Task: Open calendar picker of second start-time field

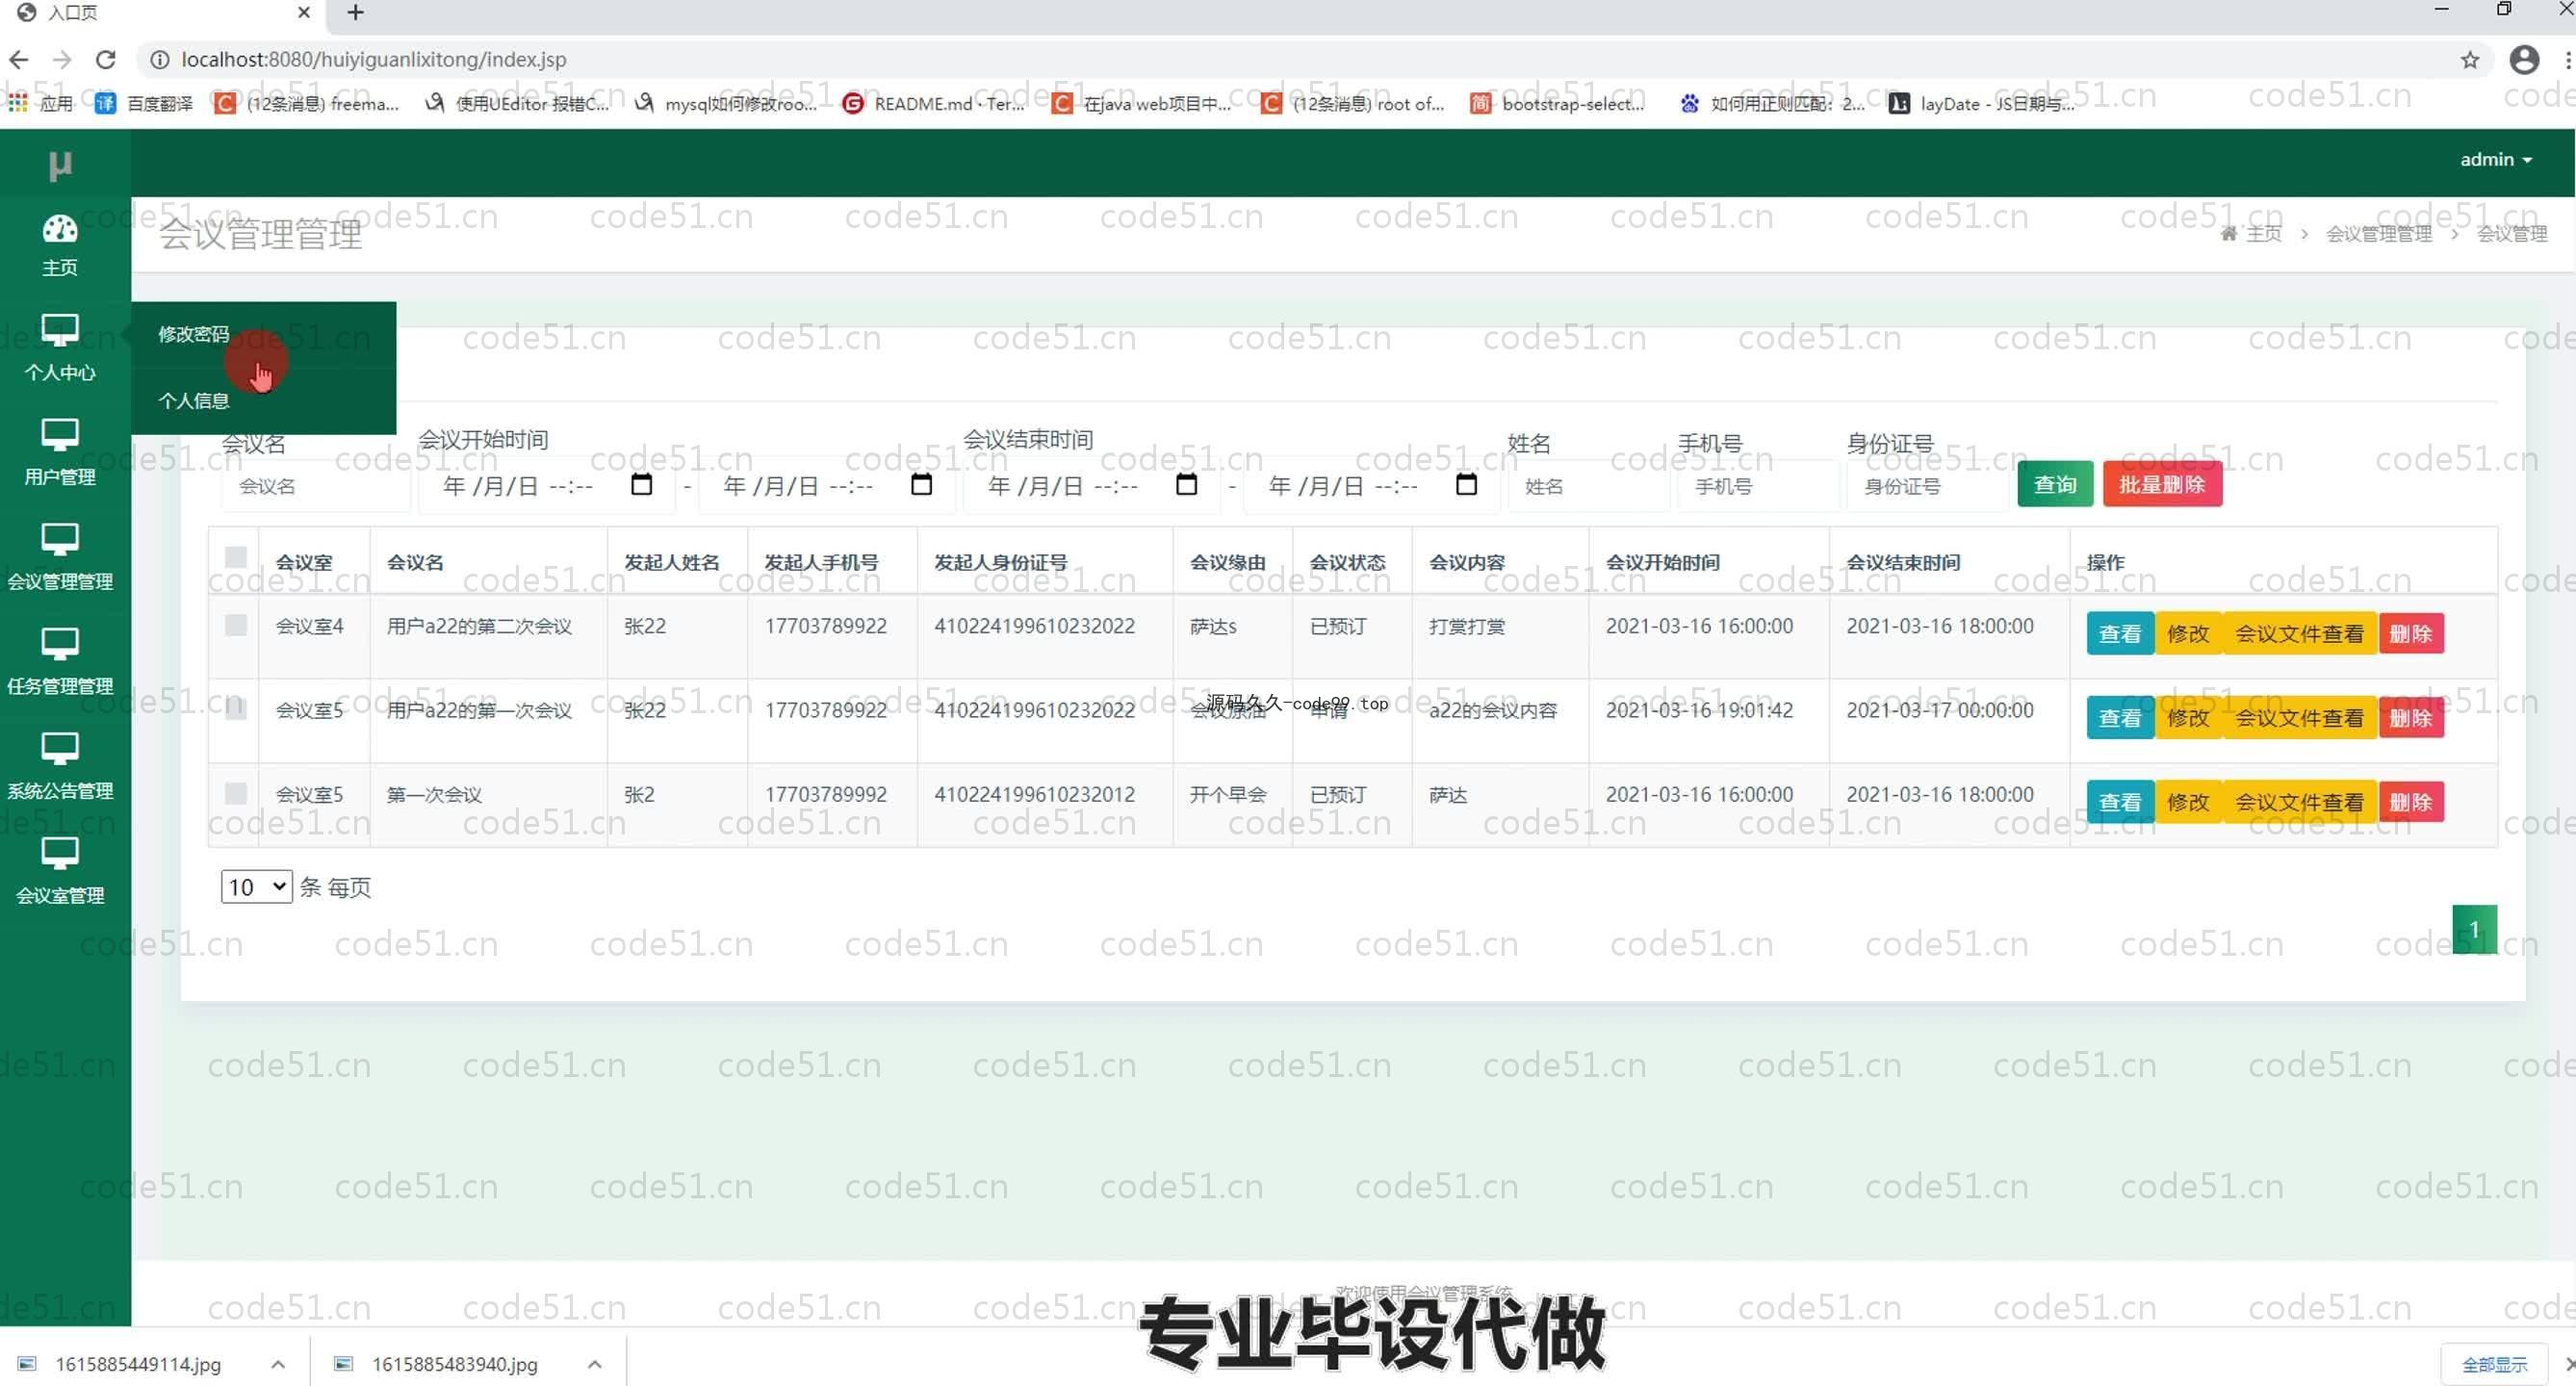Action: pos(921,485)
